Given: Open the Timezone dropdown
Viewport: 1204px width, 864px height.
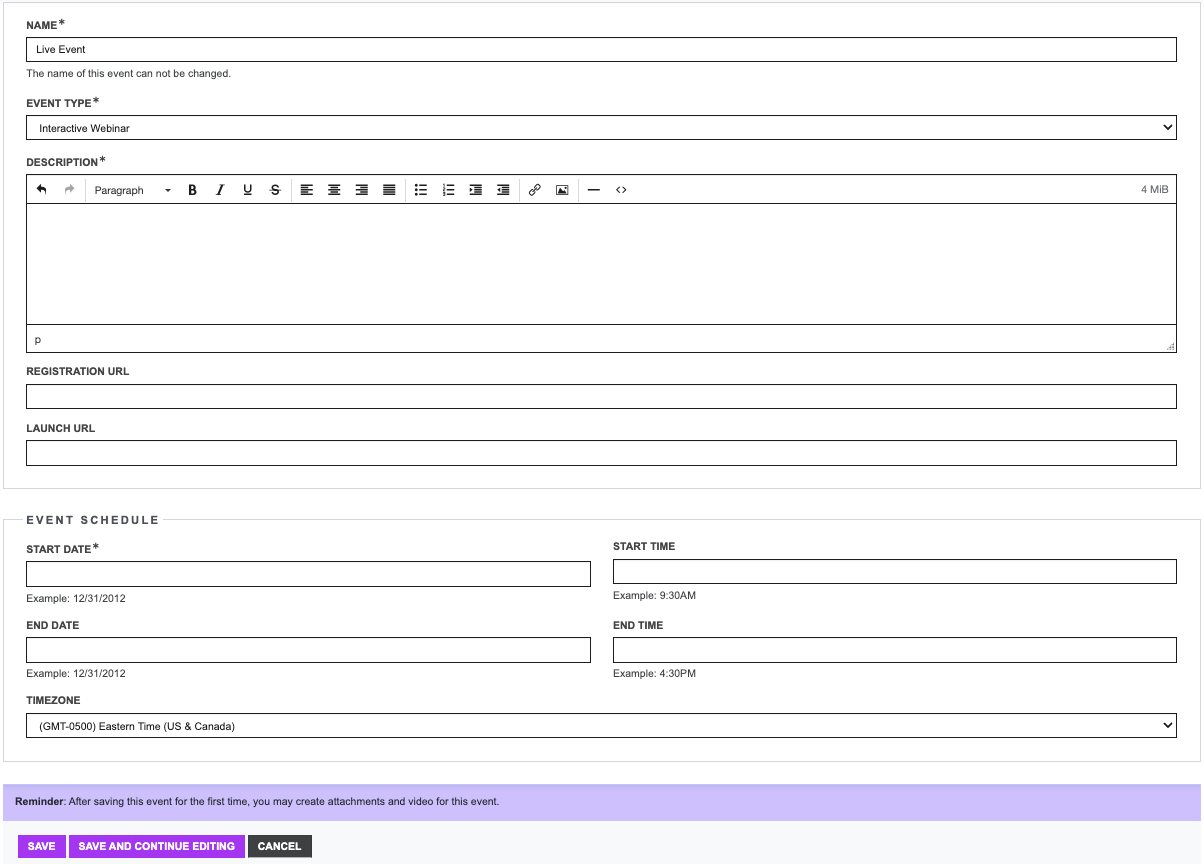Looking at the screenshot, I should click(x=601, y=726).
